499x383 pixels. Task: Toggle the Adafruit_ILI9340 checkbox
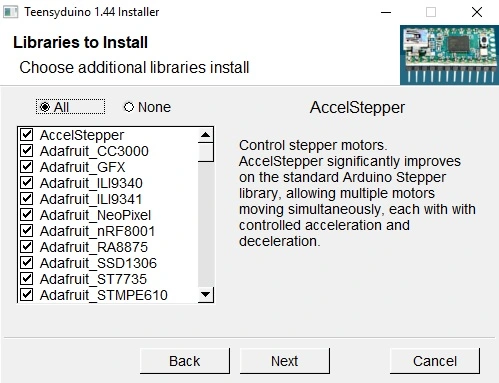click(26, 183)
